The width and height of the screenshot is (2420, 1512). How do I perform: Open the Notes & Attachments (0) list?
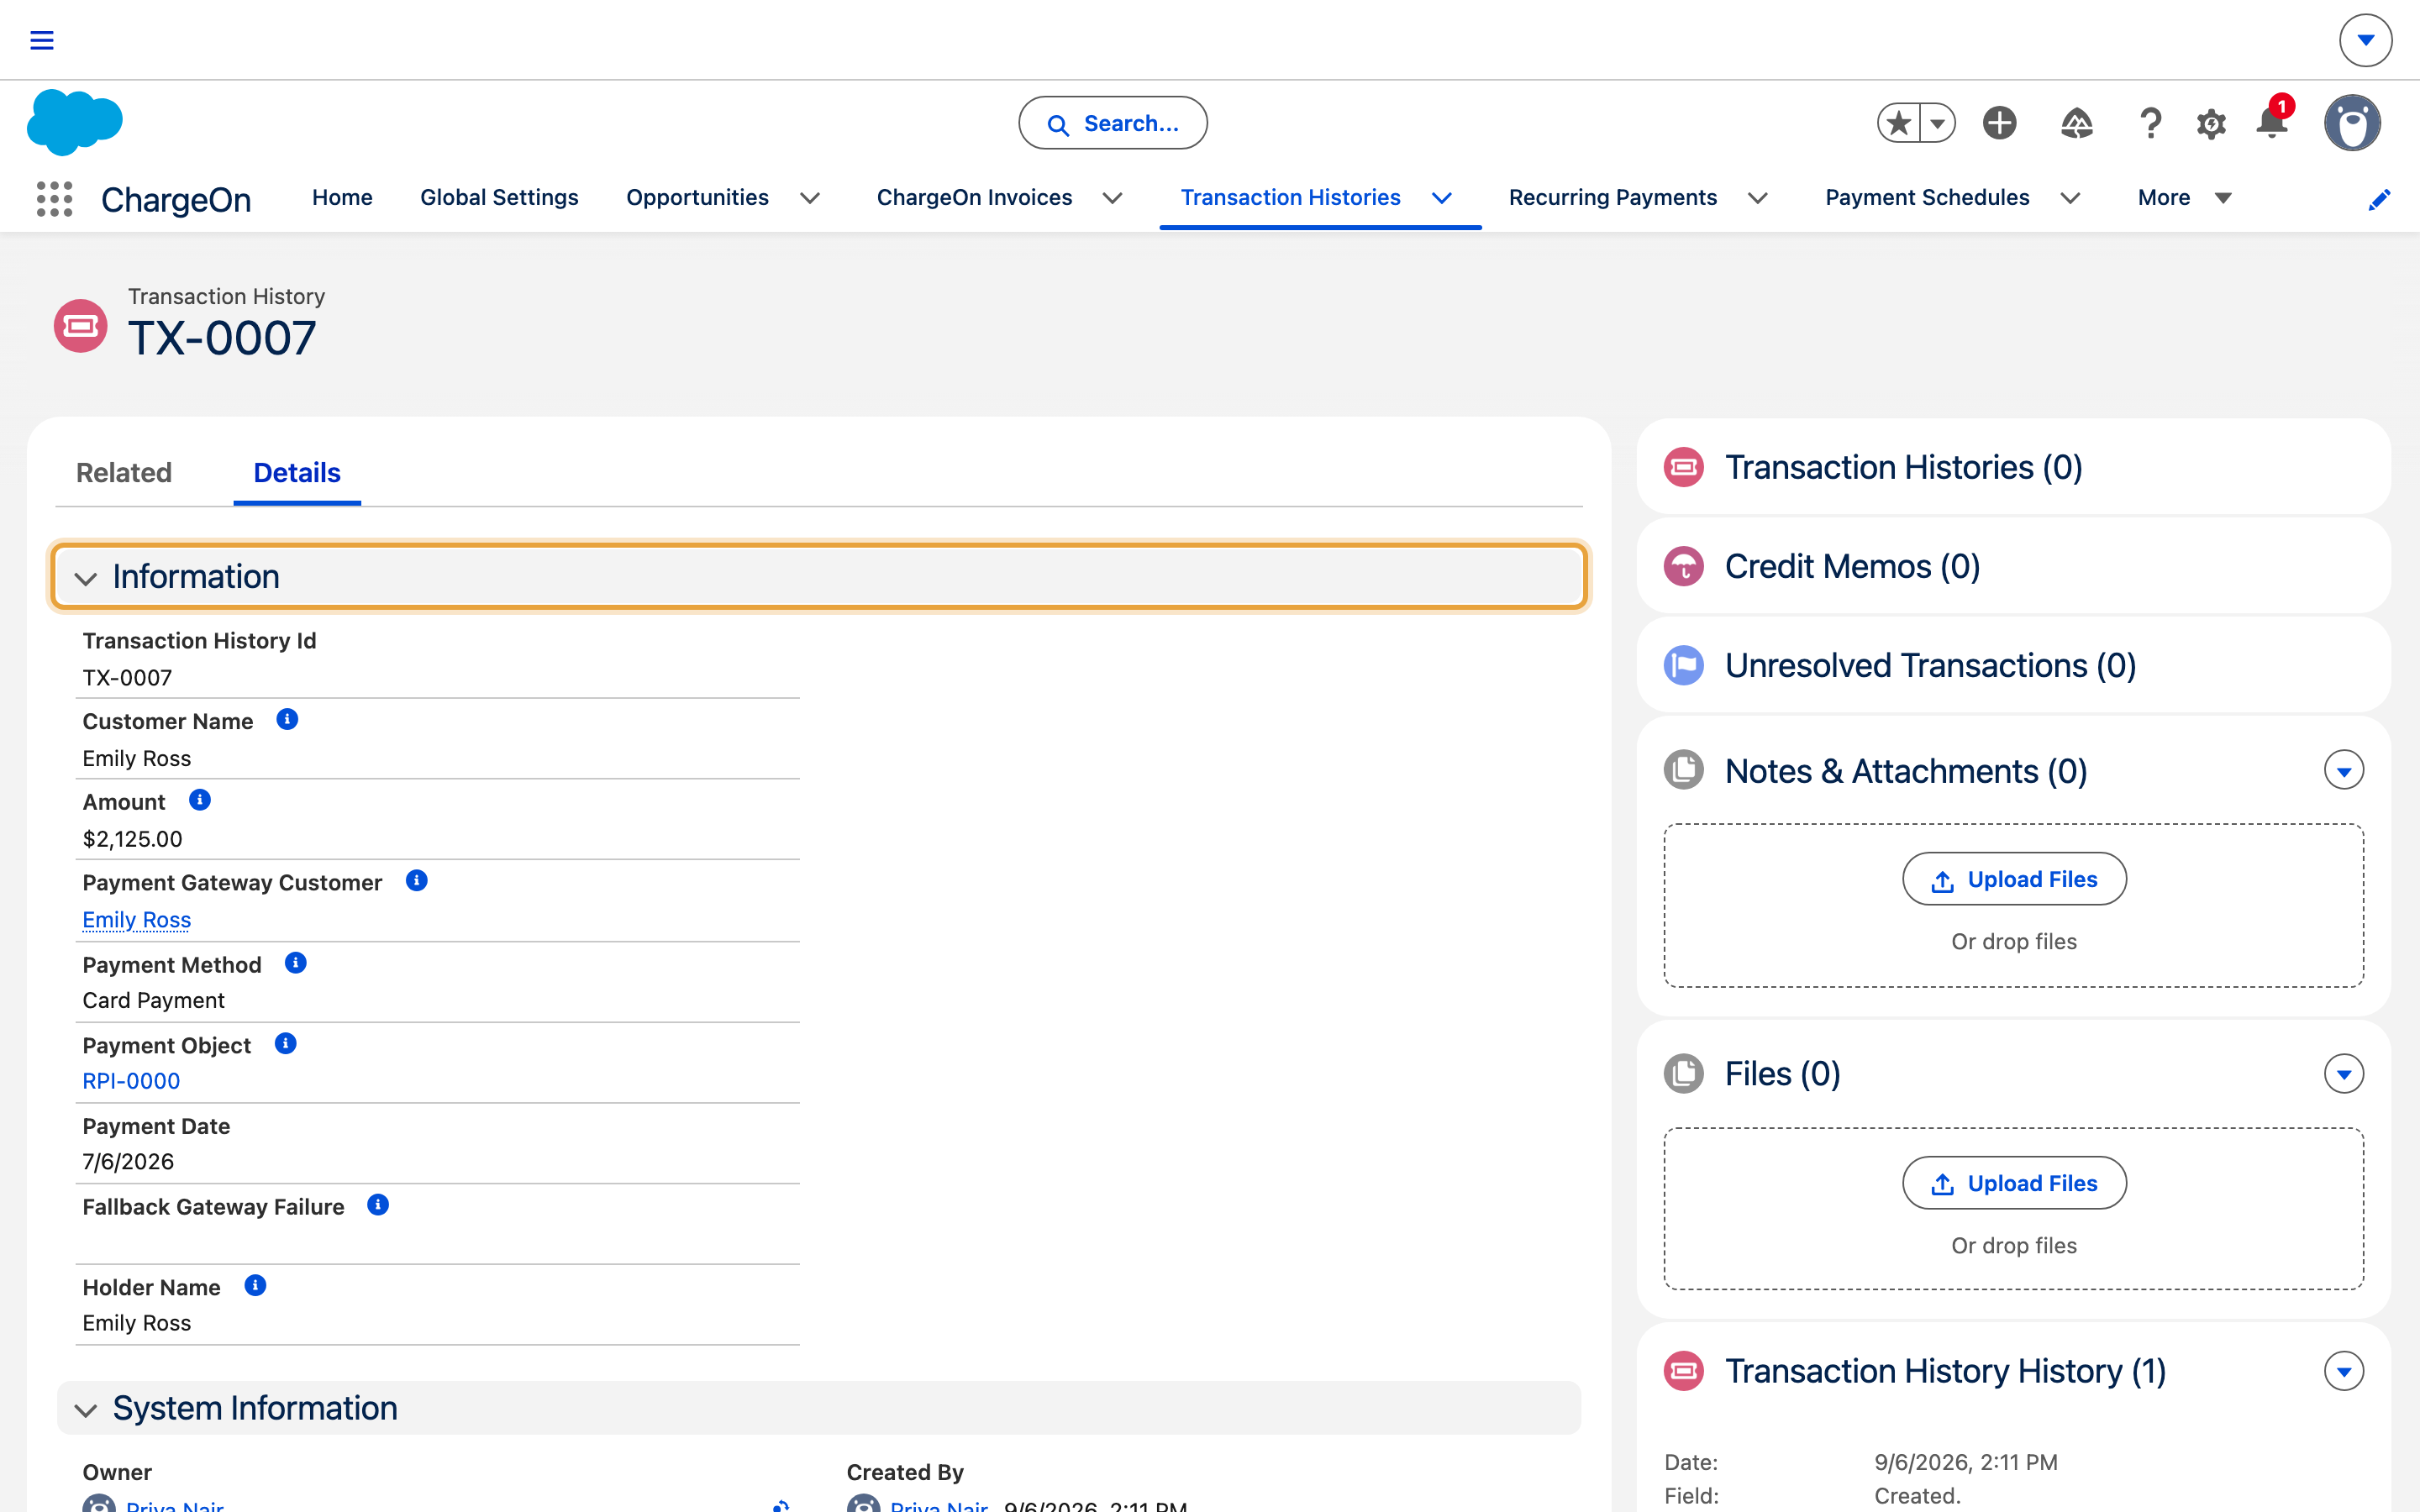(x=1906, y=771)
